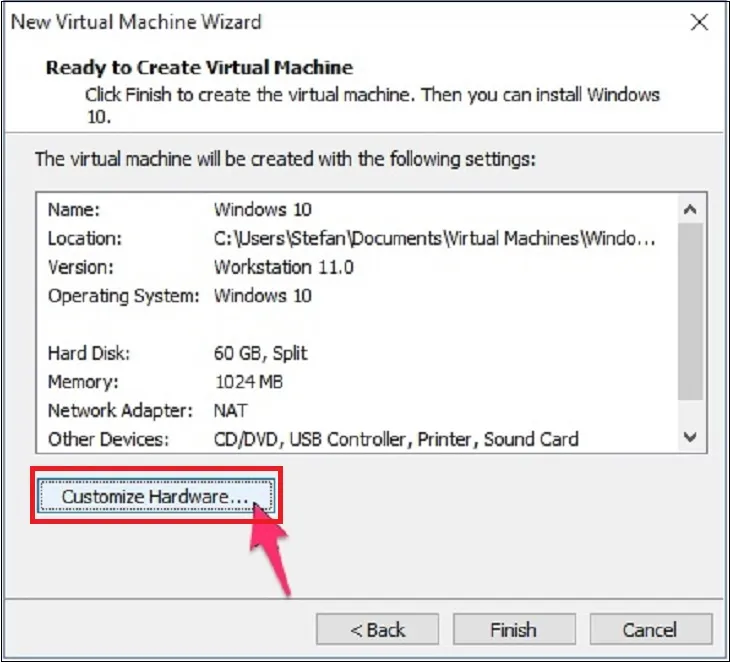This screenshot has width=730, height=662.
Task: Cancel the New Virtual Machine Wizard
Action: click(x=651, y=629)
